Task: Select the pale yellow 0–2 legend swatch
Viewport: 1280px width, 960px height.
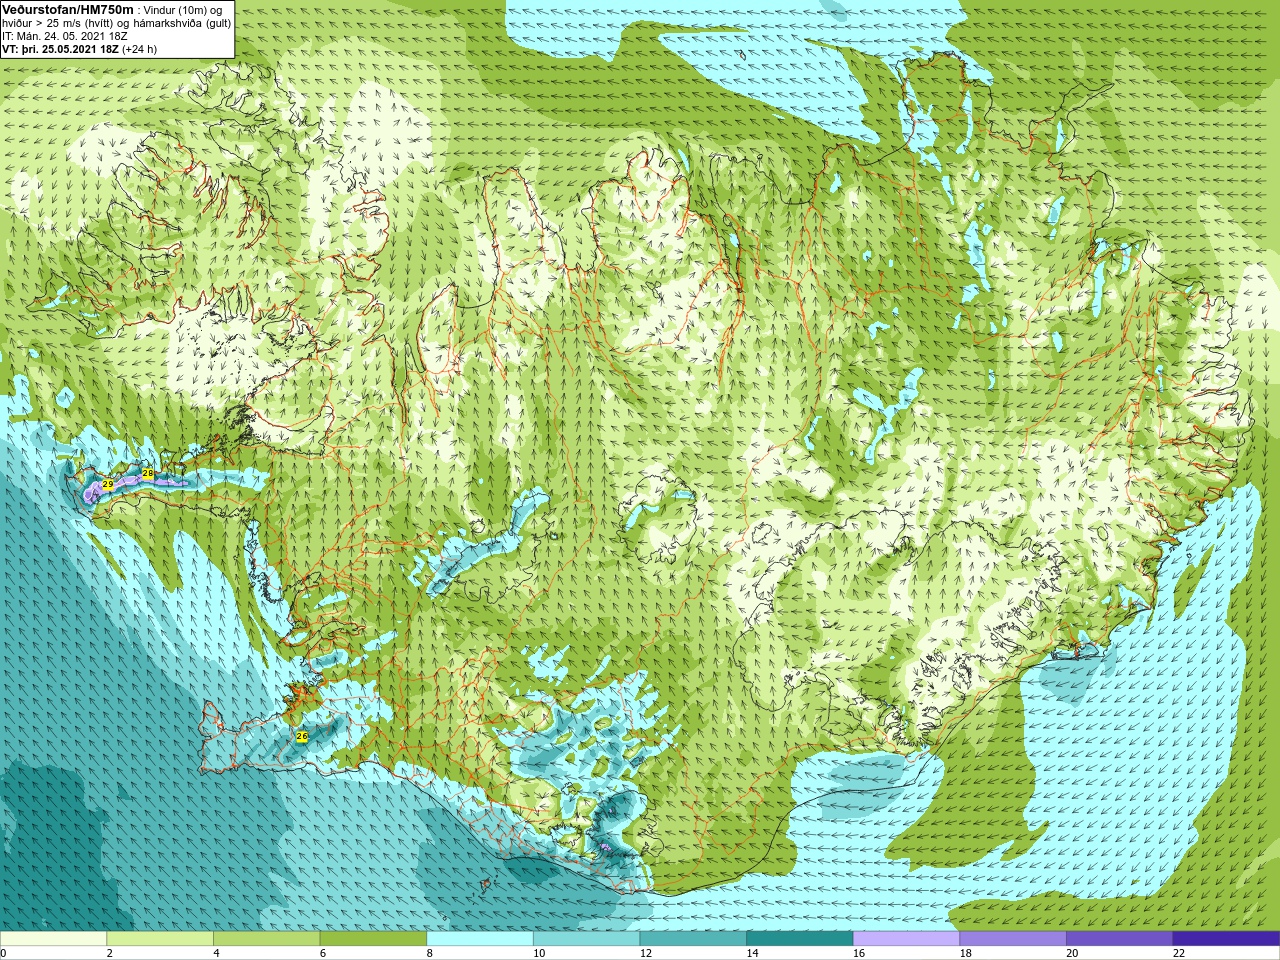Action: (x=53, y=939)
